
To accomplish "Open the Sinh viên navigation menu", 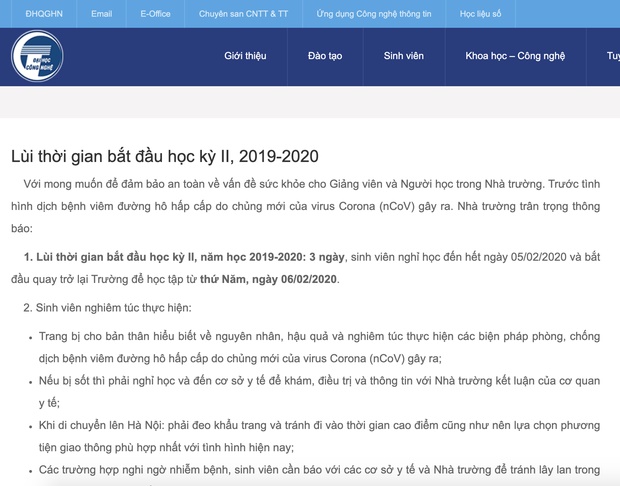I will pyautogui.click(x=403, y=56).
